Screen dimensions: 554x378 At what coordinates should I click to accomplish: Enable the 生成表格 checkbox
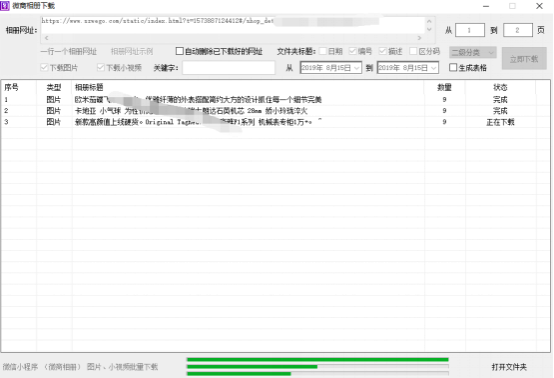(x=453, y=67)
